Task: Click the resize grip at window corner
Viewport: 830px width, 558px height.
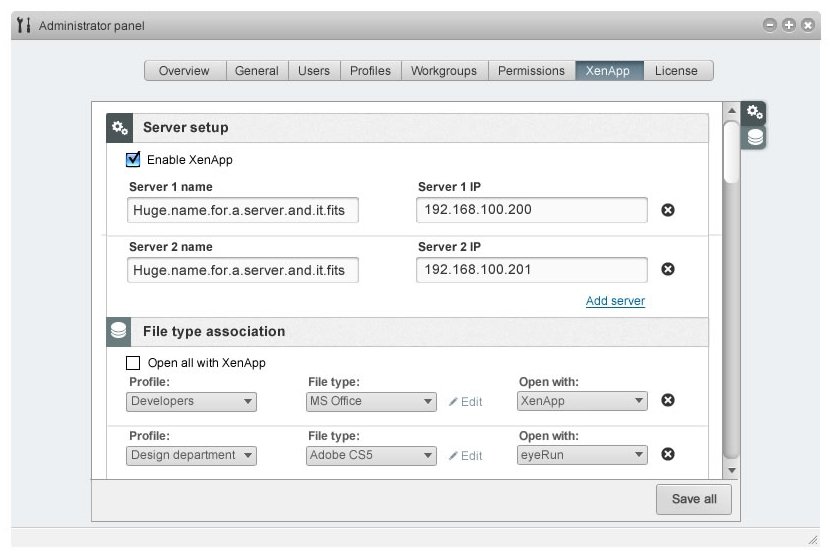Action: (x=813, y=539)
